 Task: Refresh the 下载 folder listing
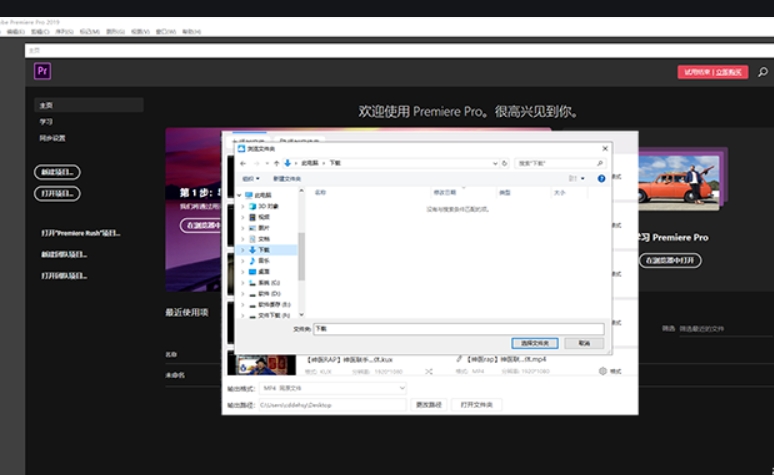504,163
